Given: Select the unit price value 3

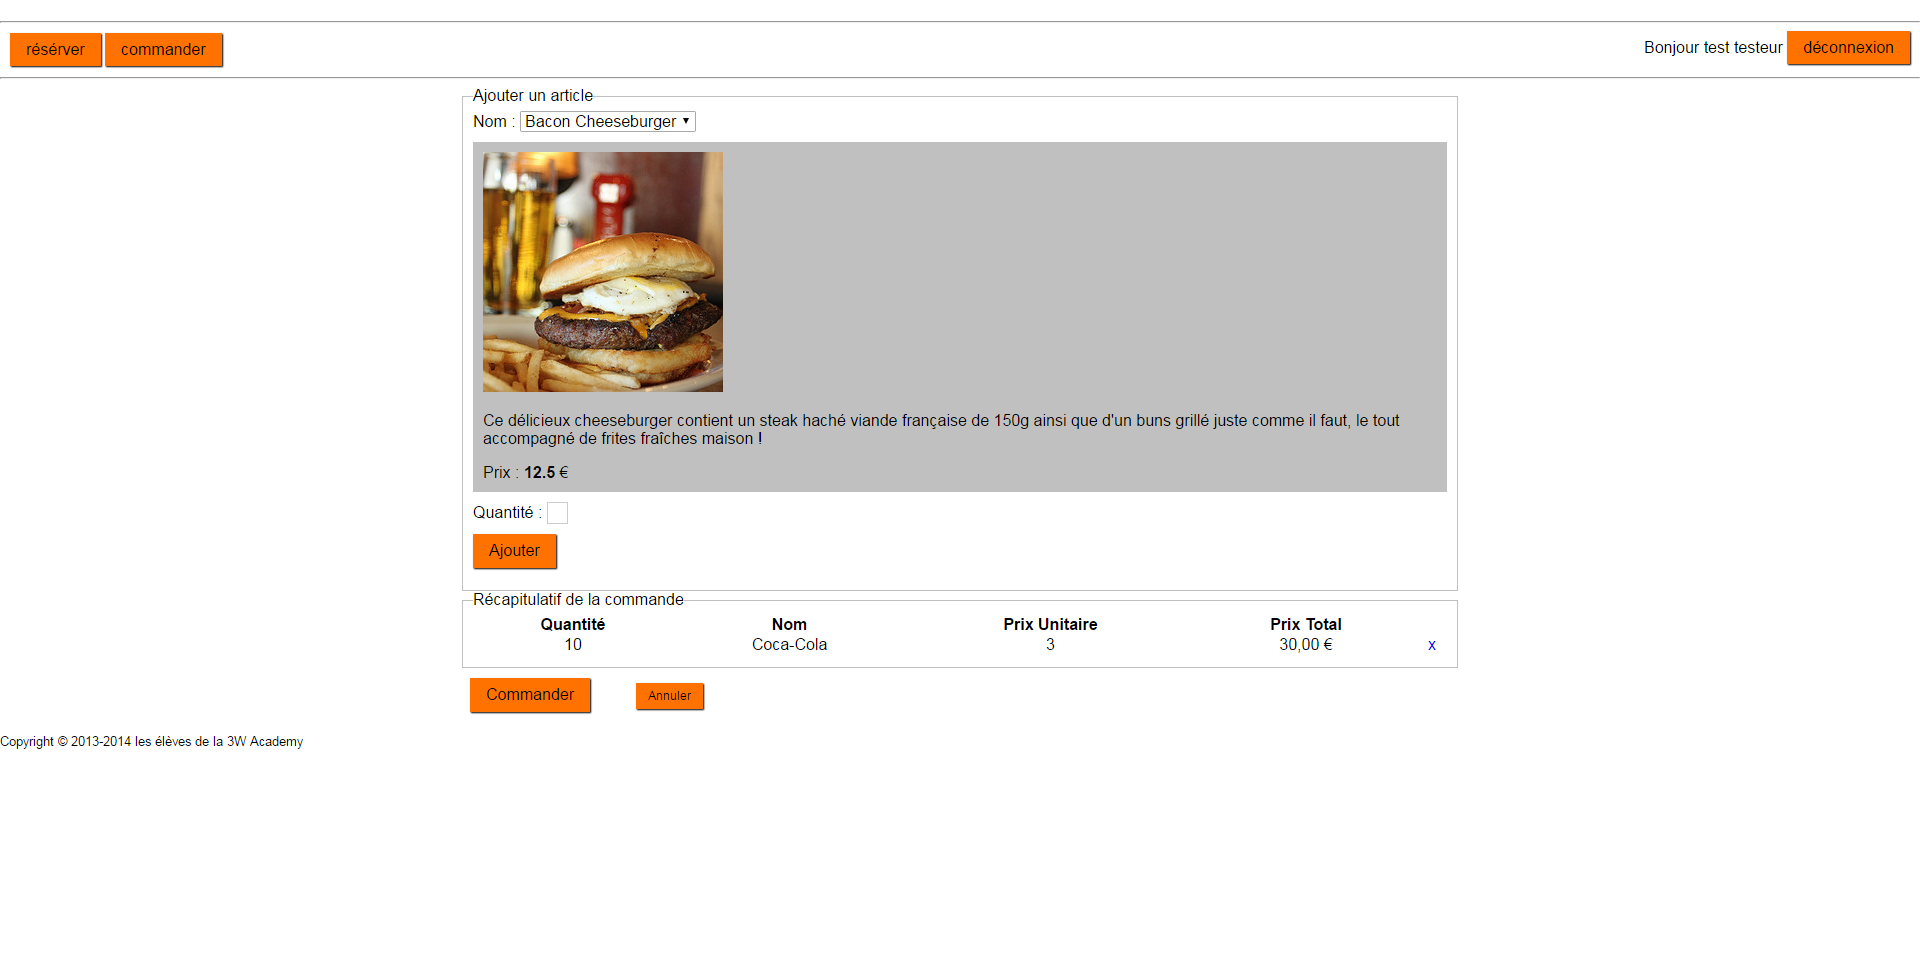Looking at the screenshot, I should click(1050, 645).
